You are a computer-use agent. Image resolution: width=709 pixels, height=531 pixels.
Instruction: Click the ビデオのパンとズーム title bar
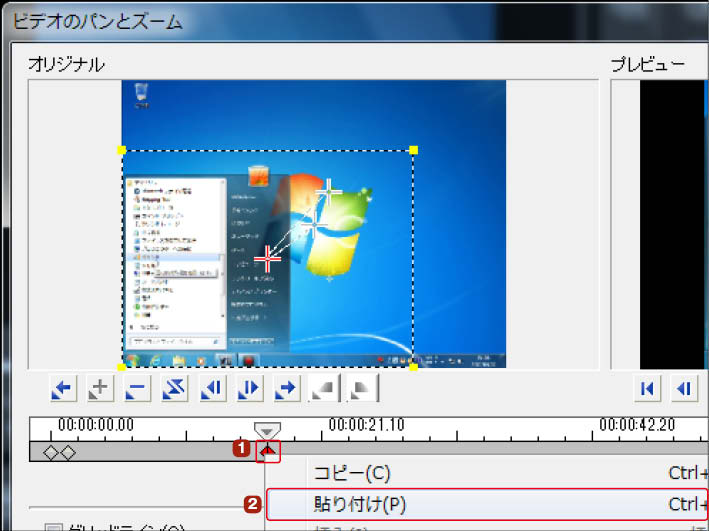click(354, 21)
